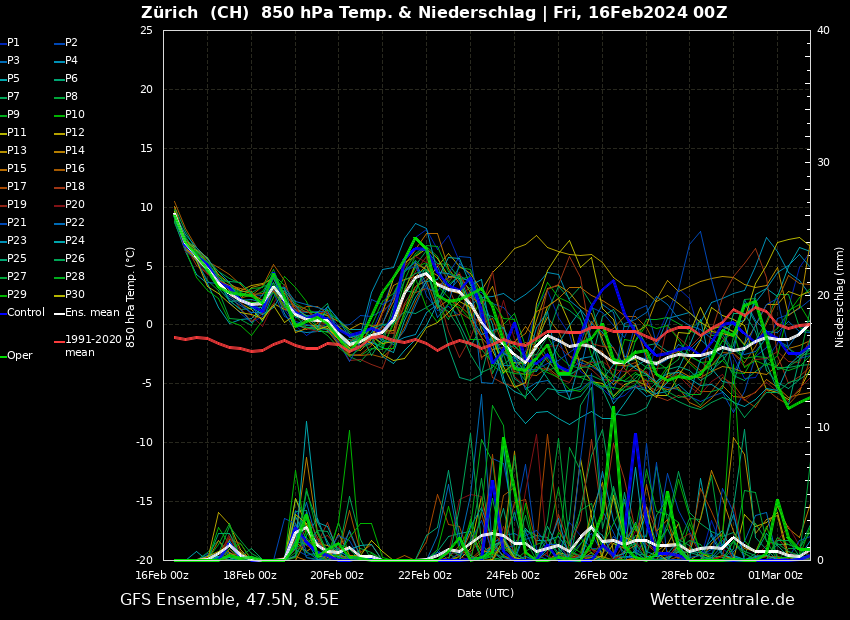Click legend label P13
The height and width of the screenshot is (620, 850).
click(17, 150)
